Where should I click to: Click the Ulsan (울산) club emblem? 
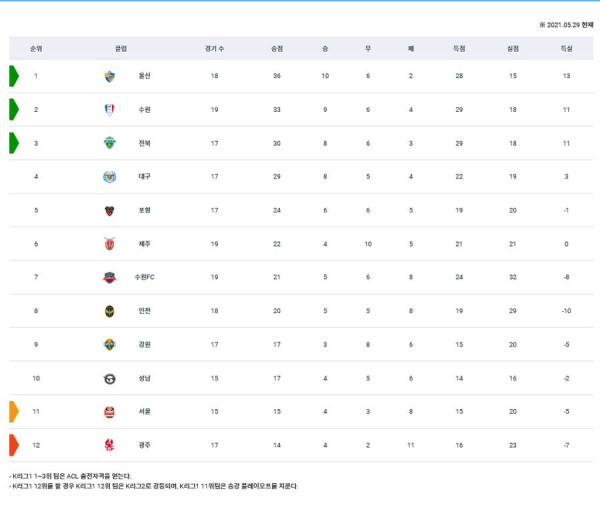pyautogui.click(x=109, y=76)
